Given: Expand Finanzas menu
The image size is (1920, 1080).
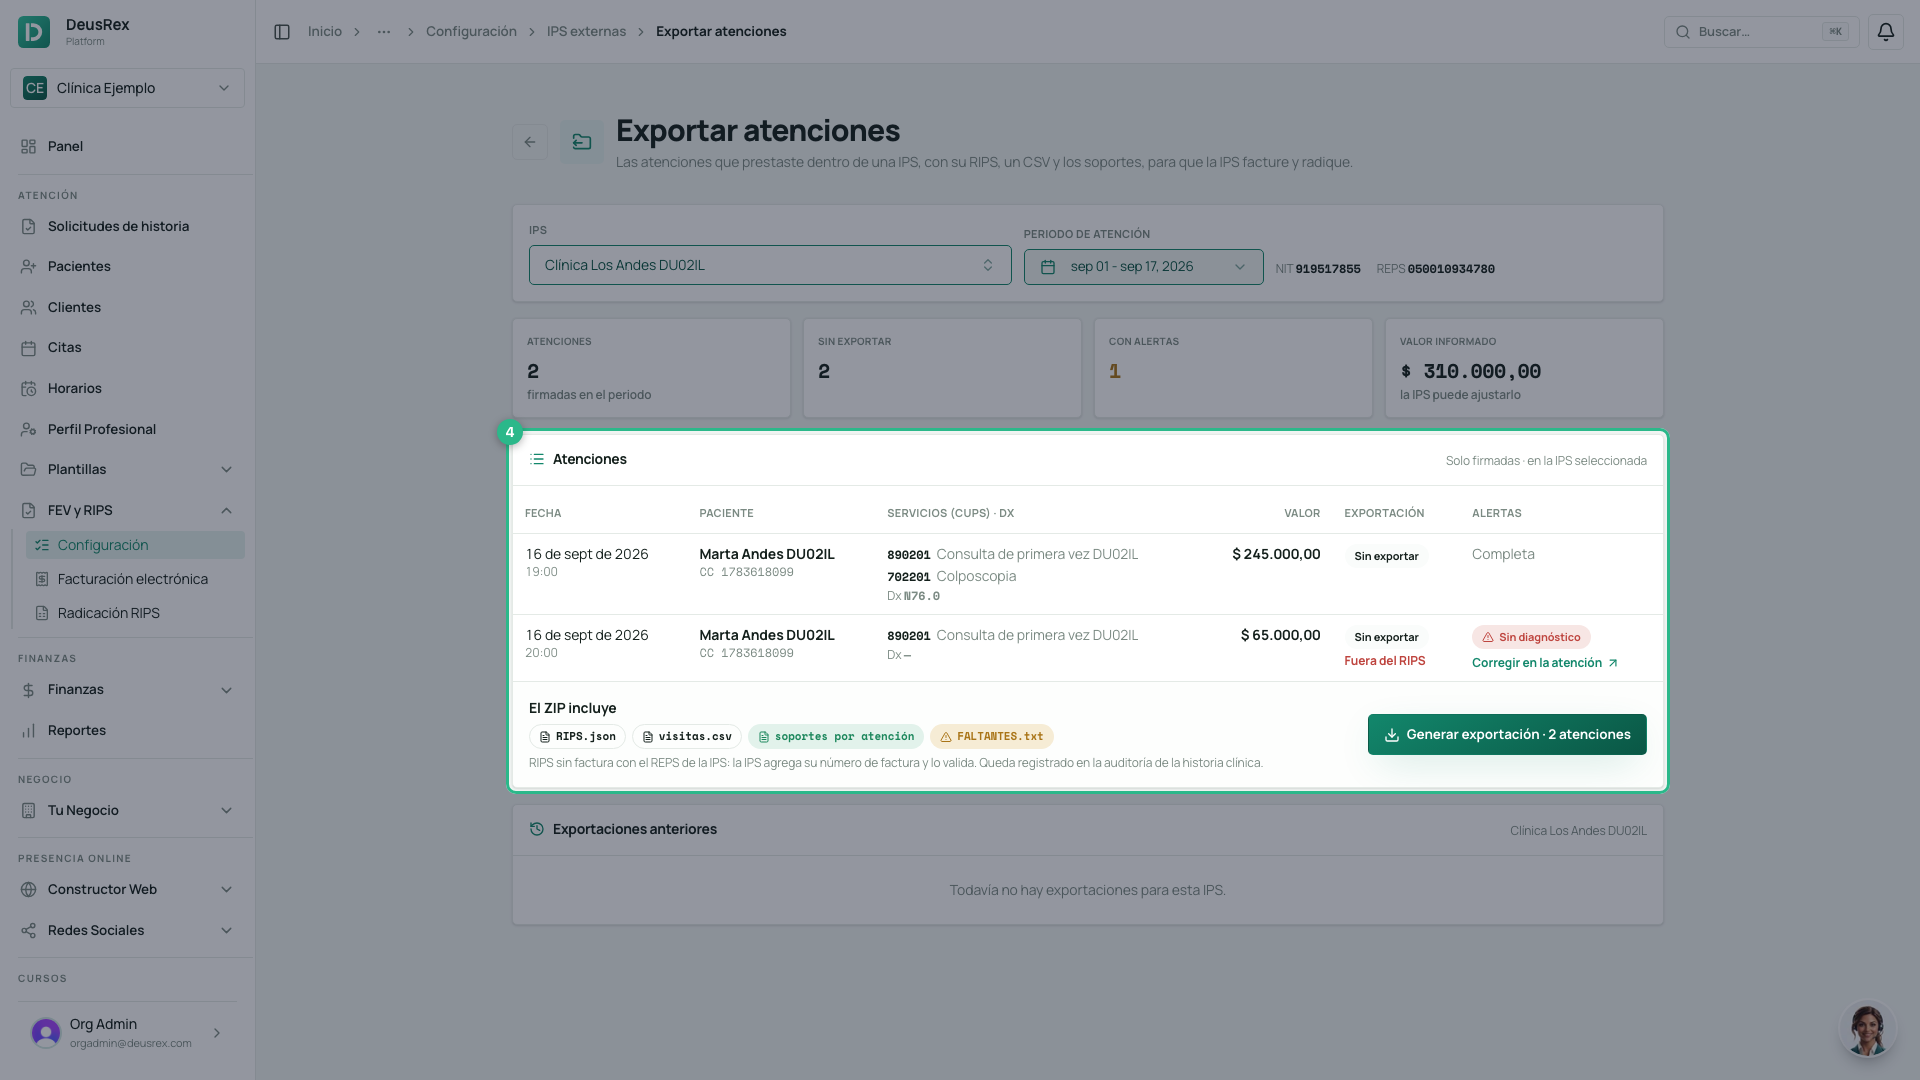Looking at the screenshot, I should pyautogui.click(x=127, y=690).
